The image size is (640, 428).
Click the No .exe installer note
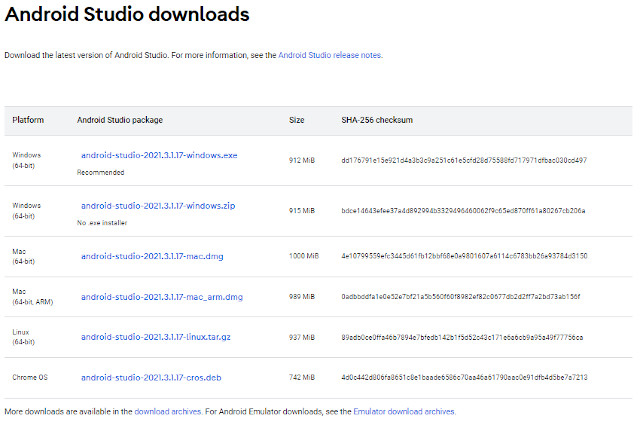click(x=102, y=223)
